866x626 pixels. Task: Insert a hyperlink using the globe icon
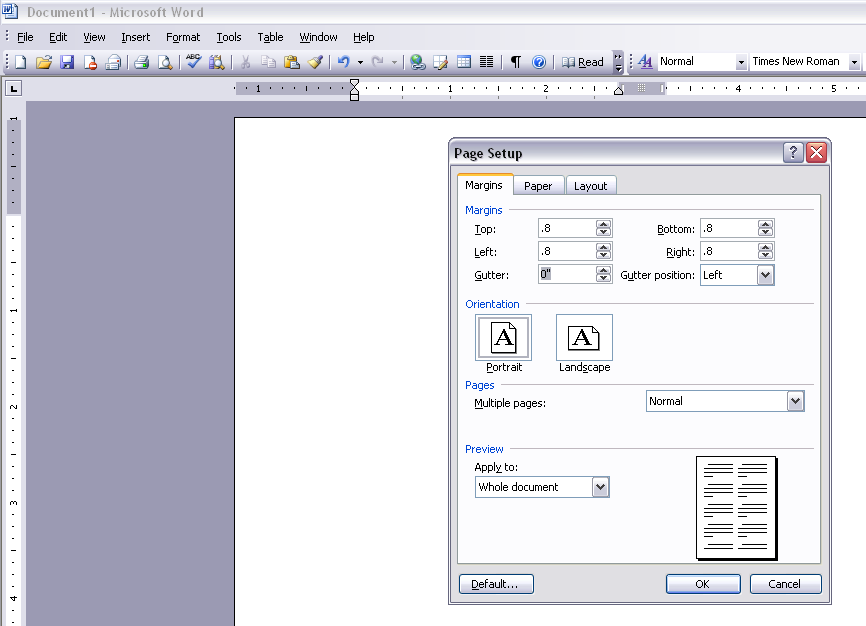418,62
